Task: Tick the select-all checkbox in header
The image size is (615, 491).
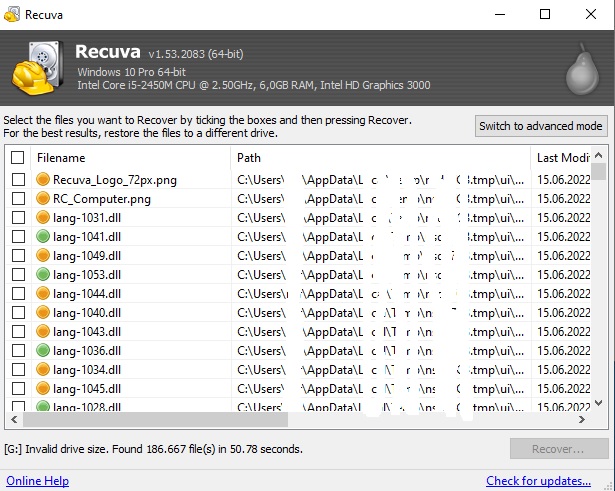Action: tap(18, 158)
